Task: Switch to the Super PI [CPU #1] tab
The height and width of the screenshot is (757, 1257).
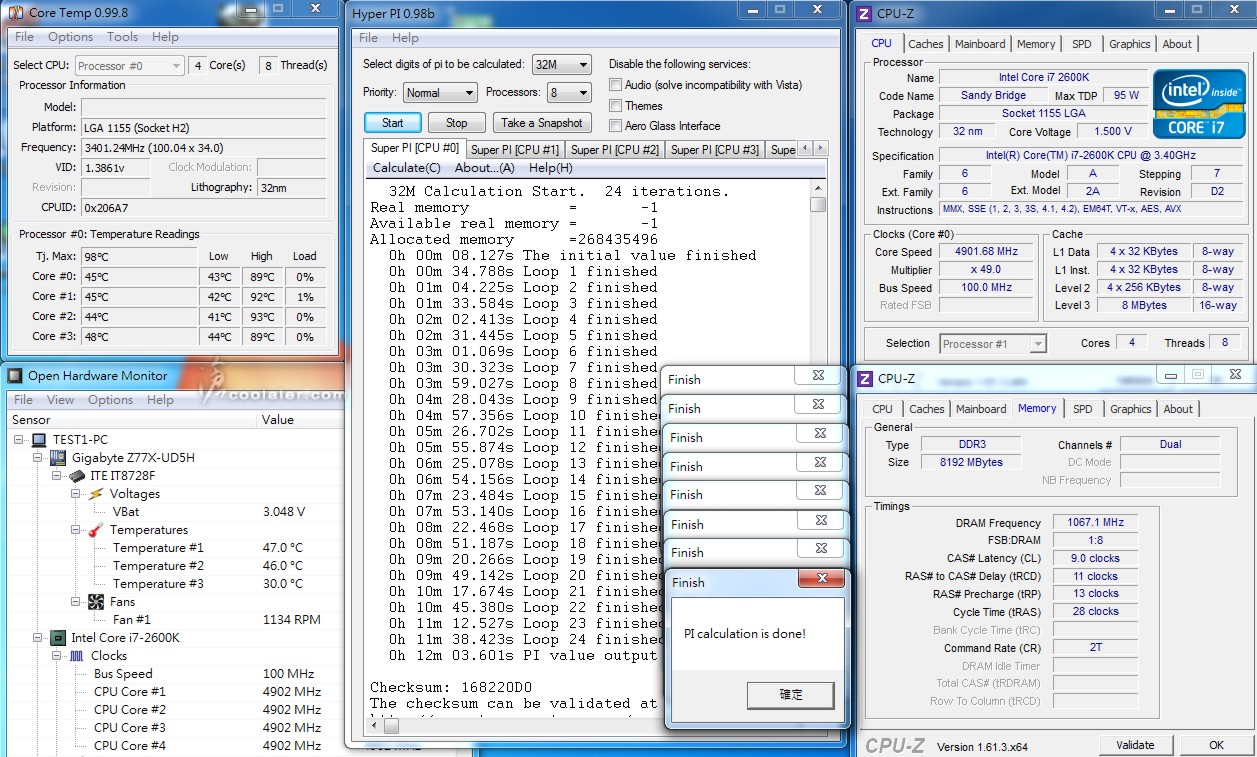Action: 515,150
